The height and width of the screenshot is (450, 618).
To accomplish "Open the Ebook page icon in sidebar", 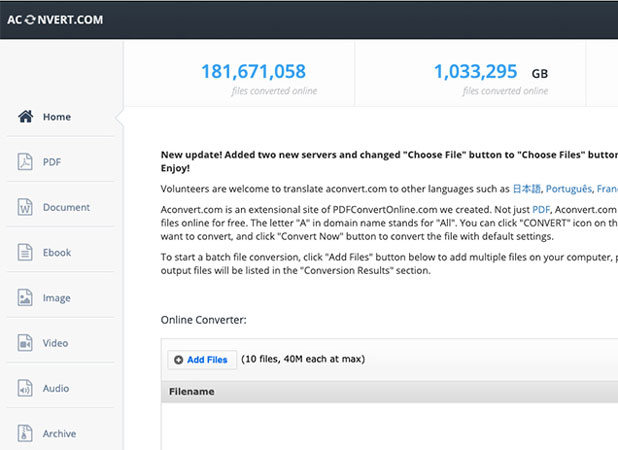I will click(x=26, y=253).
